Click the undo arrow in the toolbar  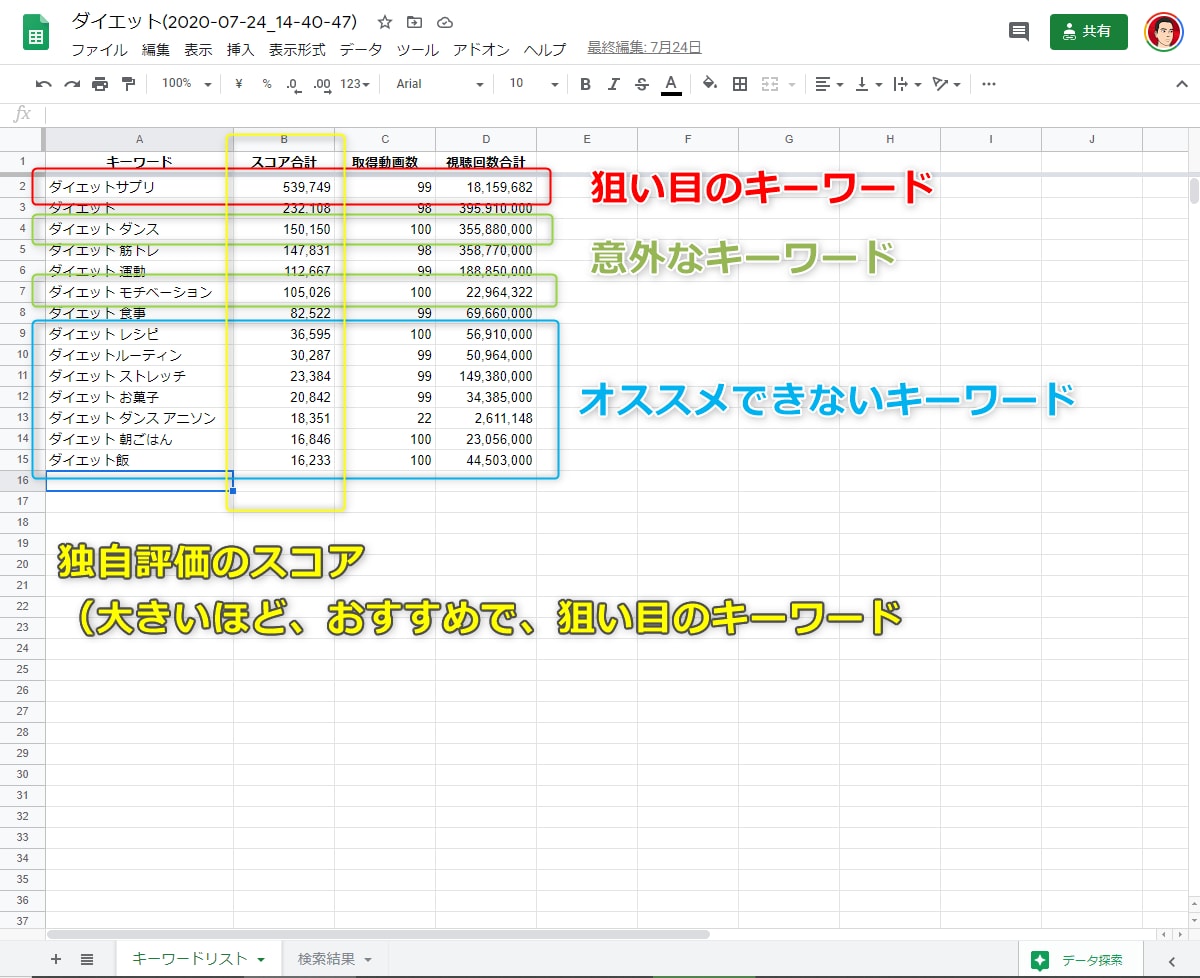[44, 84]
